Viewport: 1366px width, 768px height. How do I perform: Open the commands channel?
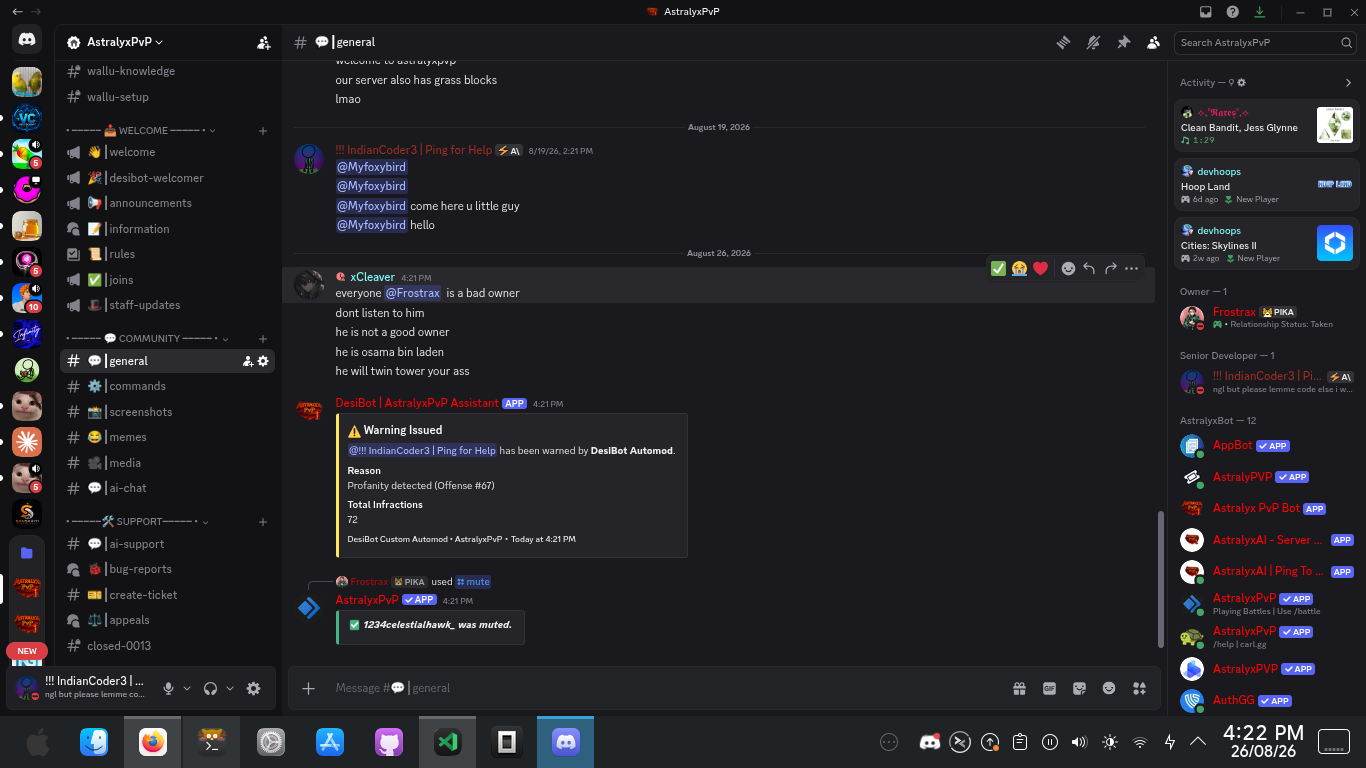[x=166, y=386]
